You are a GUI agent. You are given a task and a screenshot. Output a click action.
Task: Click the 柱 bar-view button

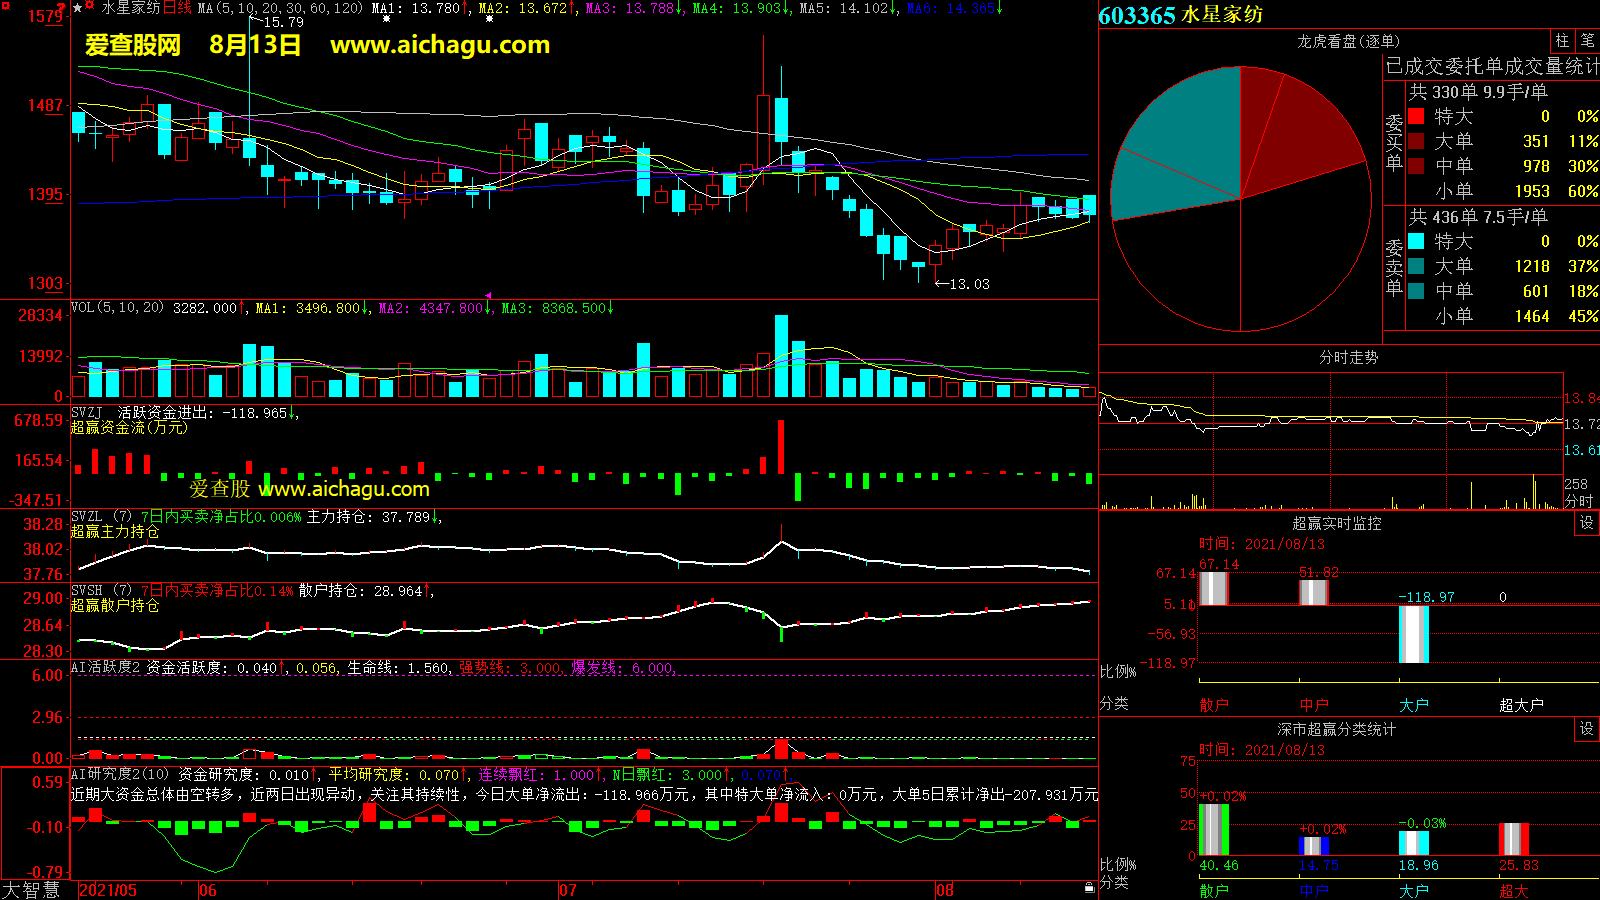click(1562, 41)
